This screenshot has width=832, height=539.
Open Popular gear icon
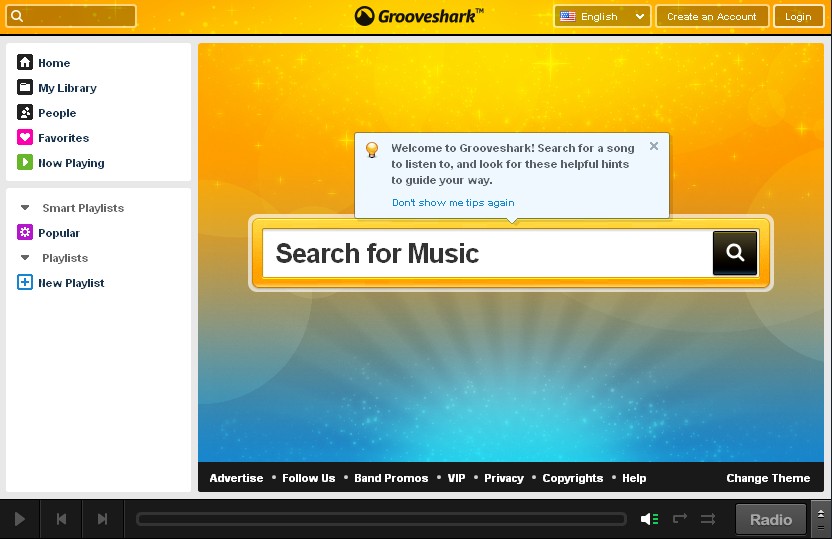tap(25, 232)
